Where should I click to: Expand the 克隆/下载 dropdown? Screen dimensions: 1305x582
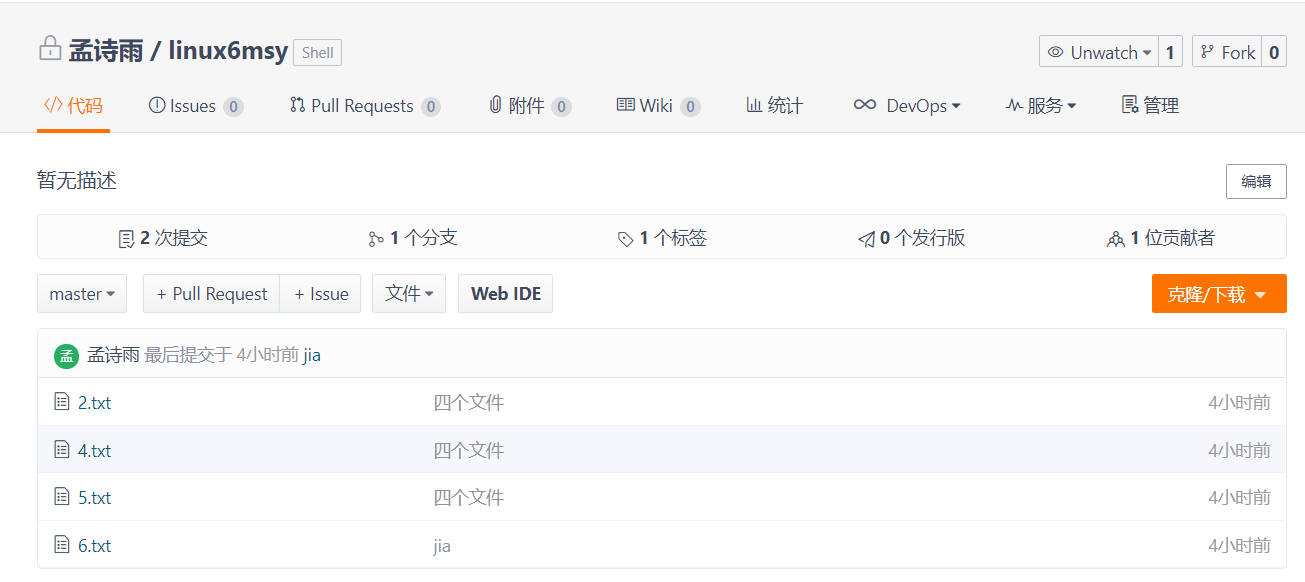point(1218,294)
